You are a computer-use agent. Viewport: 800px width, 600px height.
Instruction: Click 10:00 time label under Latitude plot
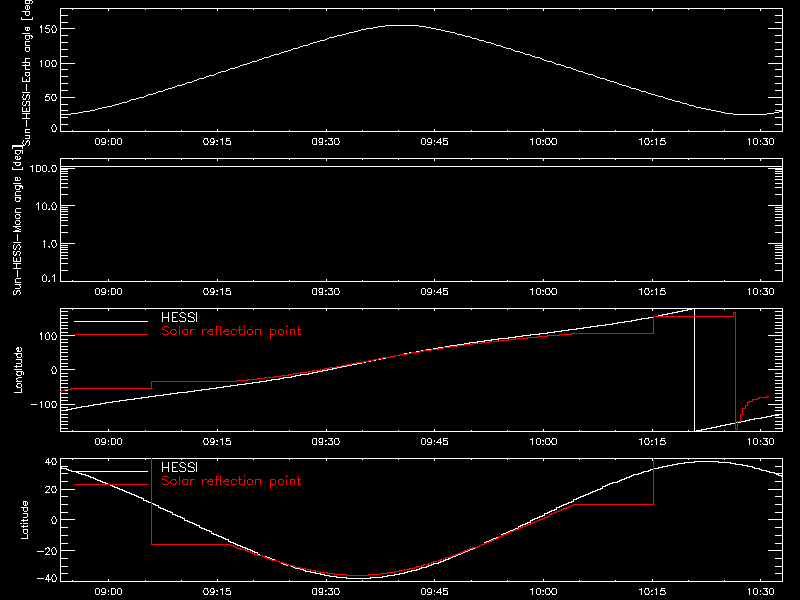click(x=543, y=592)
